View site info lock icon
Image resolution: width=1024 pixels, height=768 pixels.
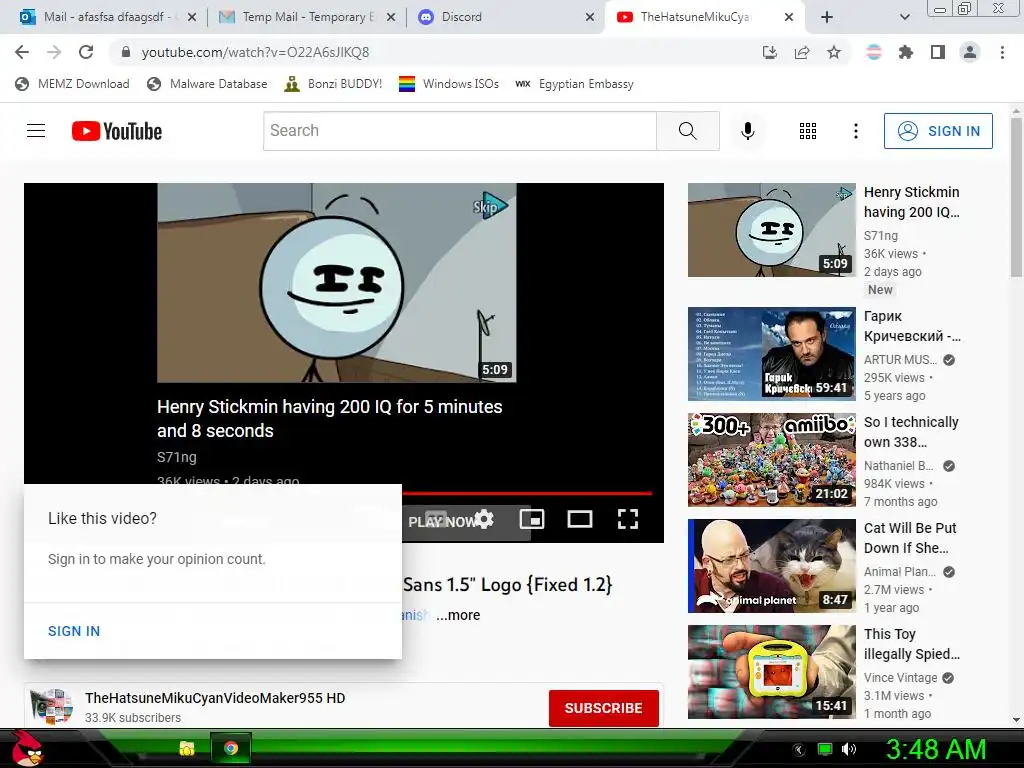pos(126,52)
